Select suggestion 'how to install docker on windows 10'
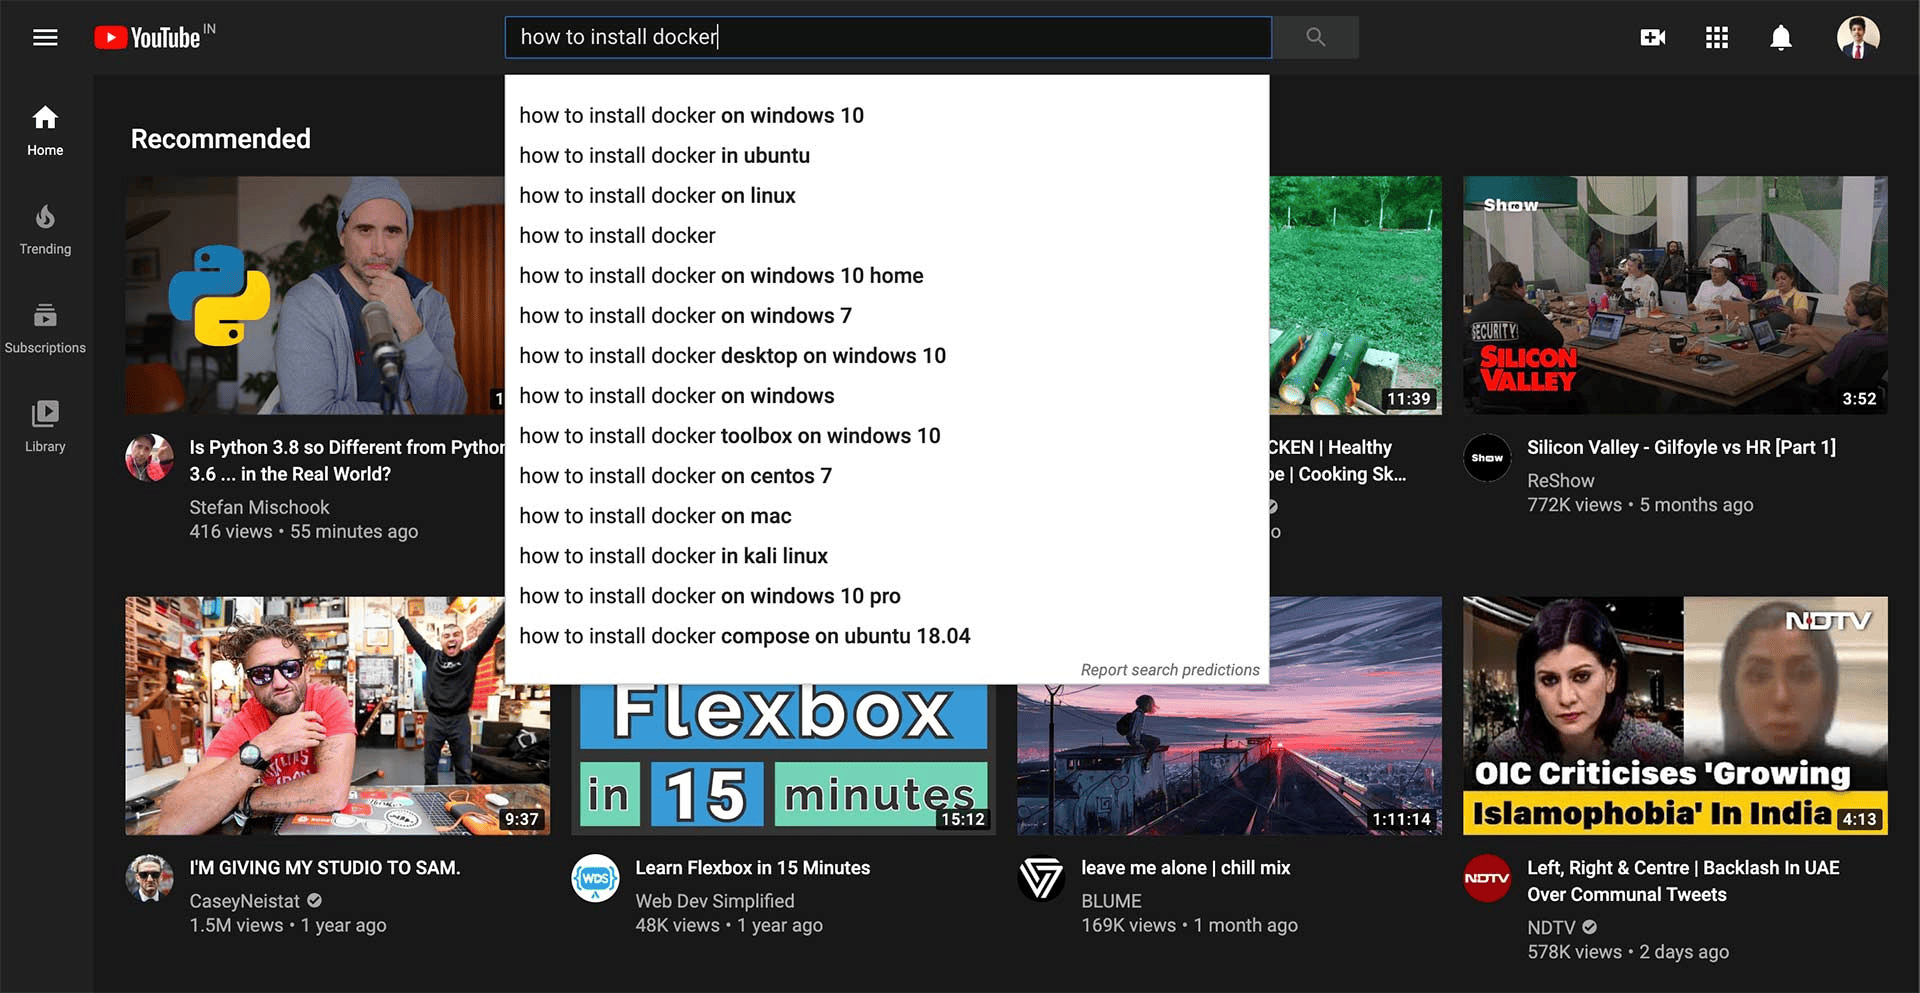1920x993 pixels. [887, 115]
